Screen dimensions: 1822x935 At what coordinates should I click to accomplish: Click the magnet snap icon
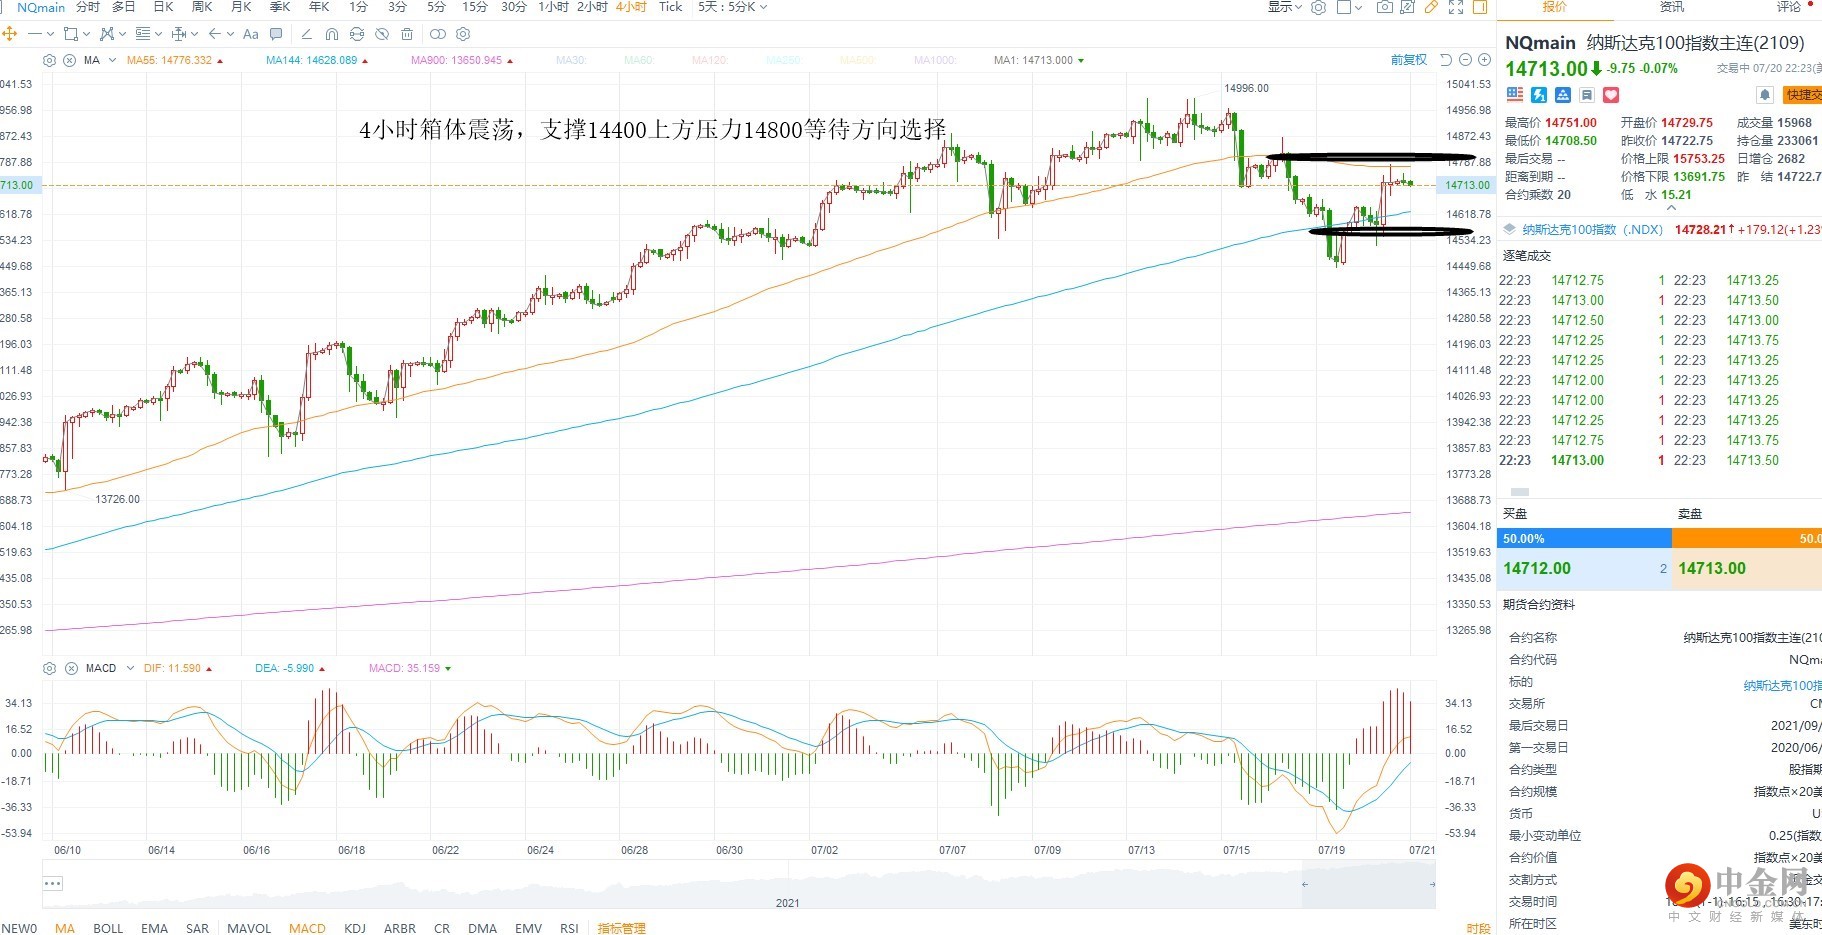coord(332,34)
